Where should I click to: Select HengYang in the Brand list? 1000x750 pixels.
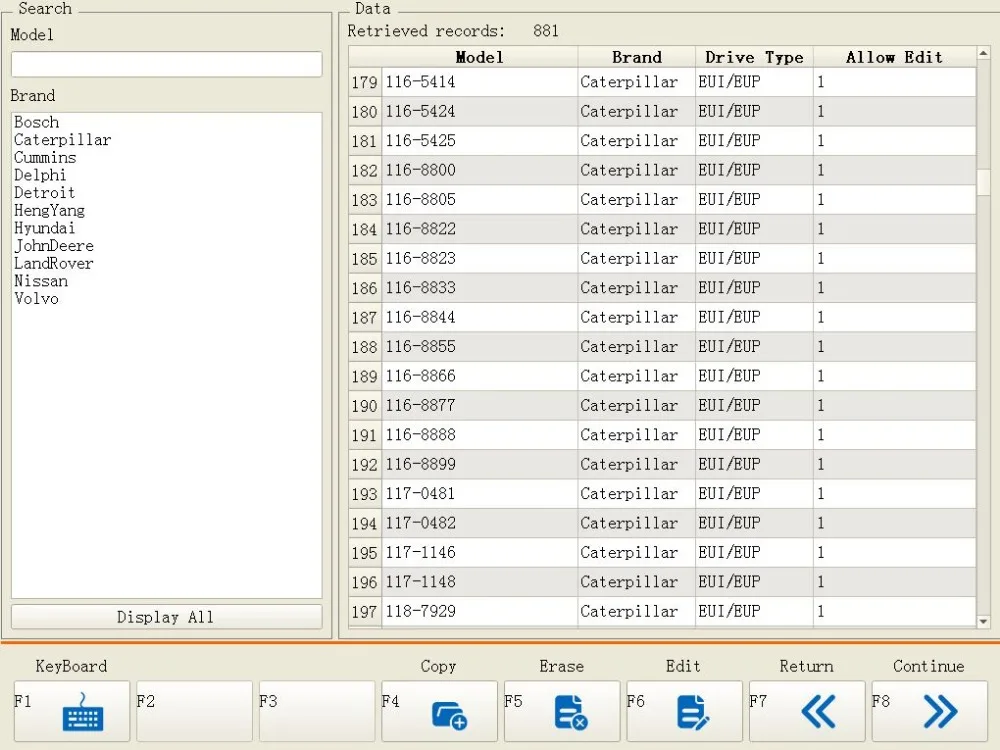coord(49,210)
